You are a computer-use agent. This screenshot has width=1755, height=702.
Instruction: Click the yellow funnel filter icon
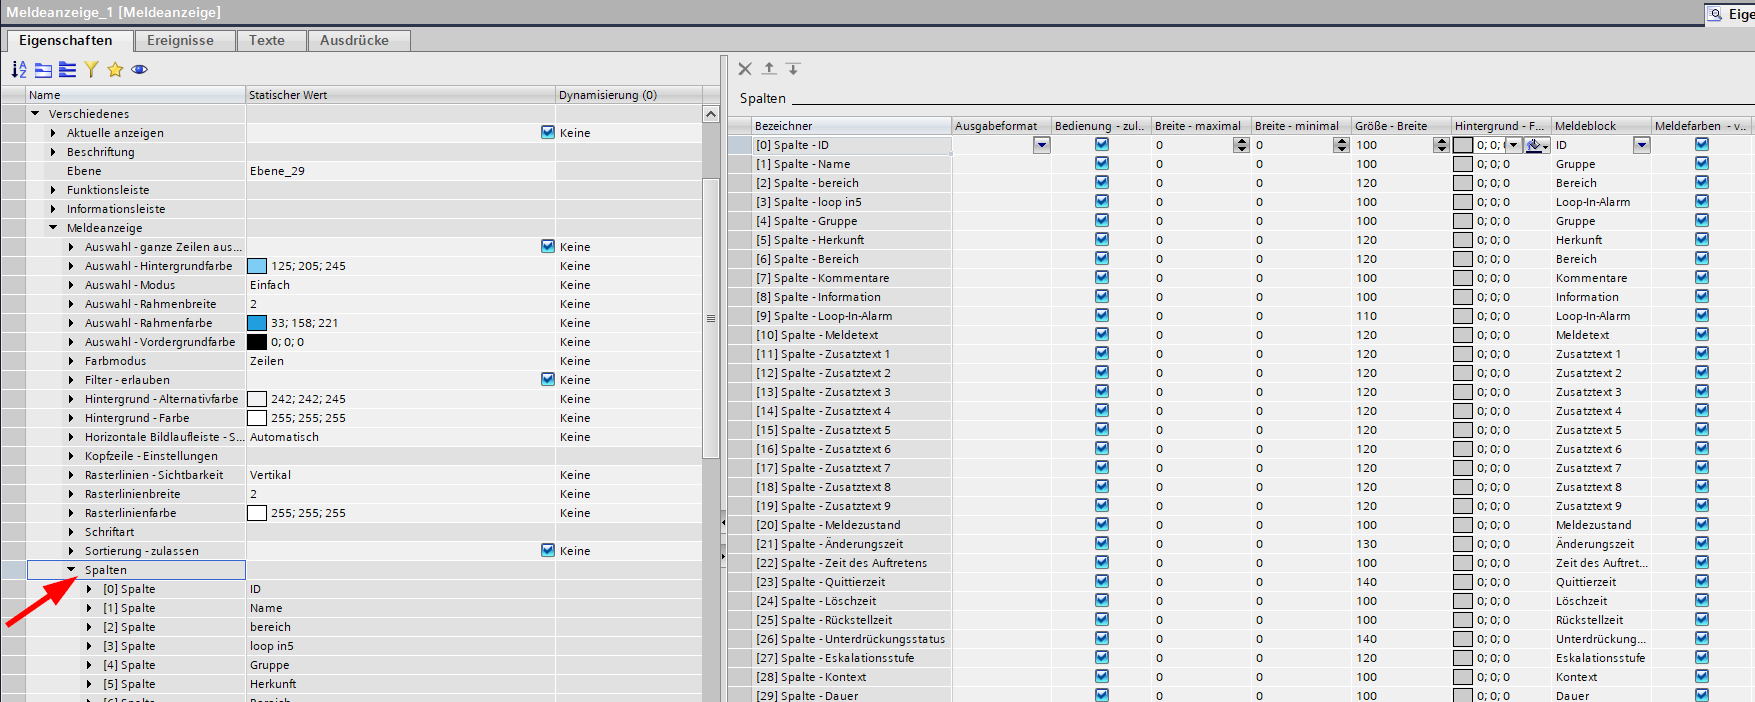[x=91, y=69]
